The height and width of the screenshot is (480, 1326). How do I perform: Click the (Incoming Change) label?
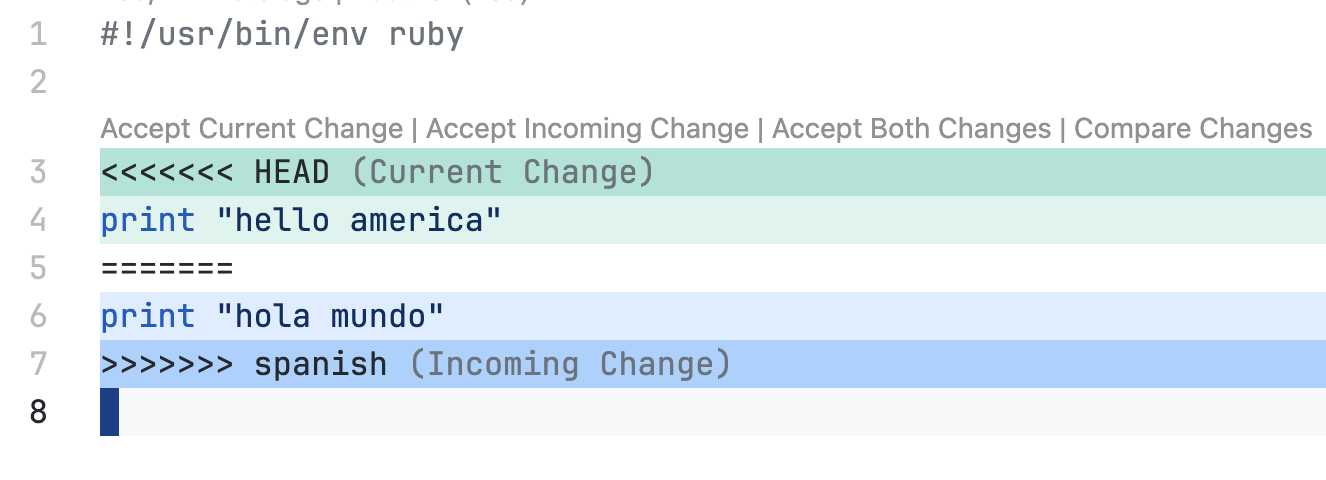coord(571,364)
